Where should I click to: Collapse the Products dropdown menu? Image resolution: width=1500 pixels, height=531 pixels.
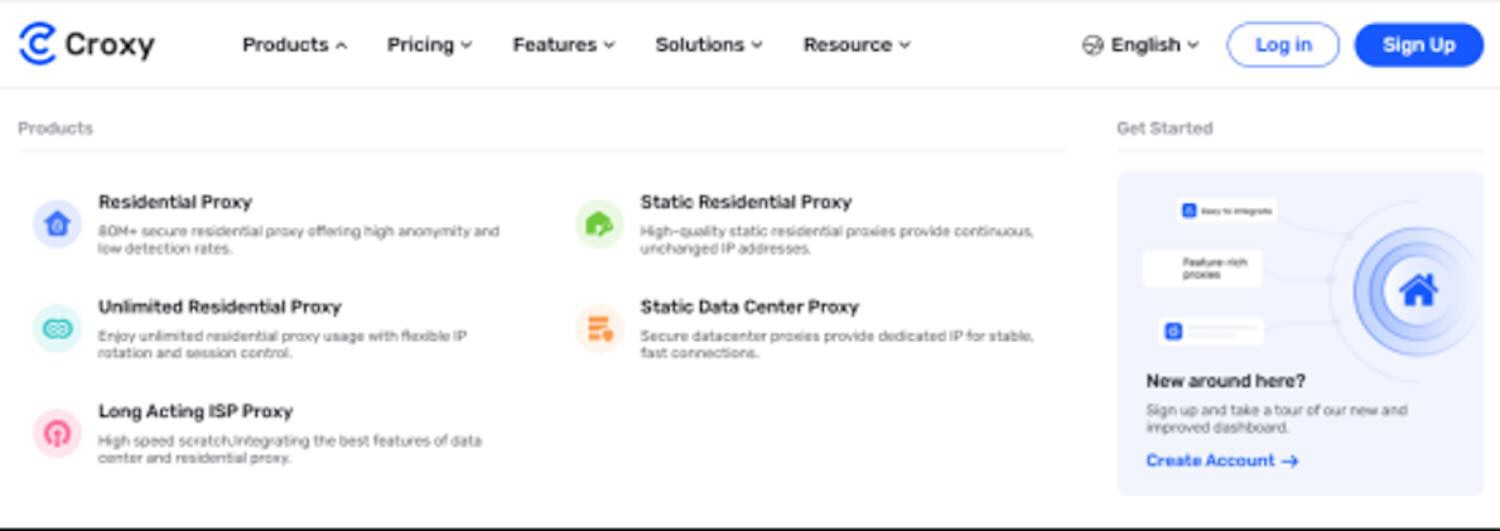(x=295, y=45)
